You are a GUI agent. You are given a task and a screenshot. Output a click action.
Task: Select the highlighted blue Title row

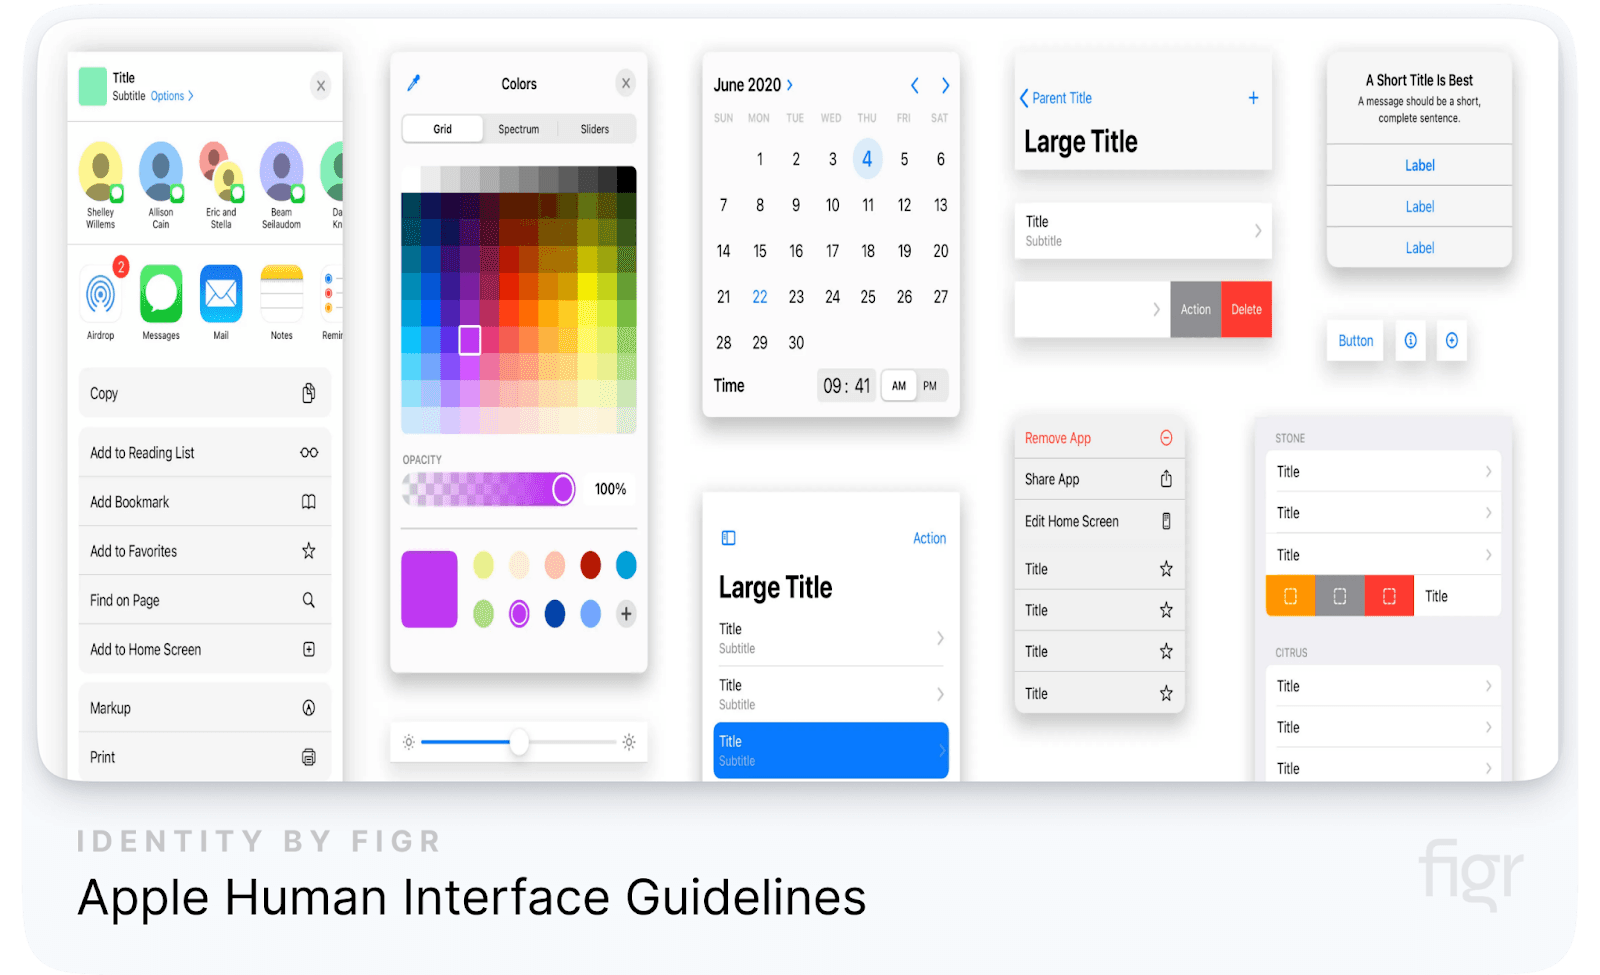click(831, 750)
